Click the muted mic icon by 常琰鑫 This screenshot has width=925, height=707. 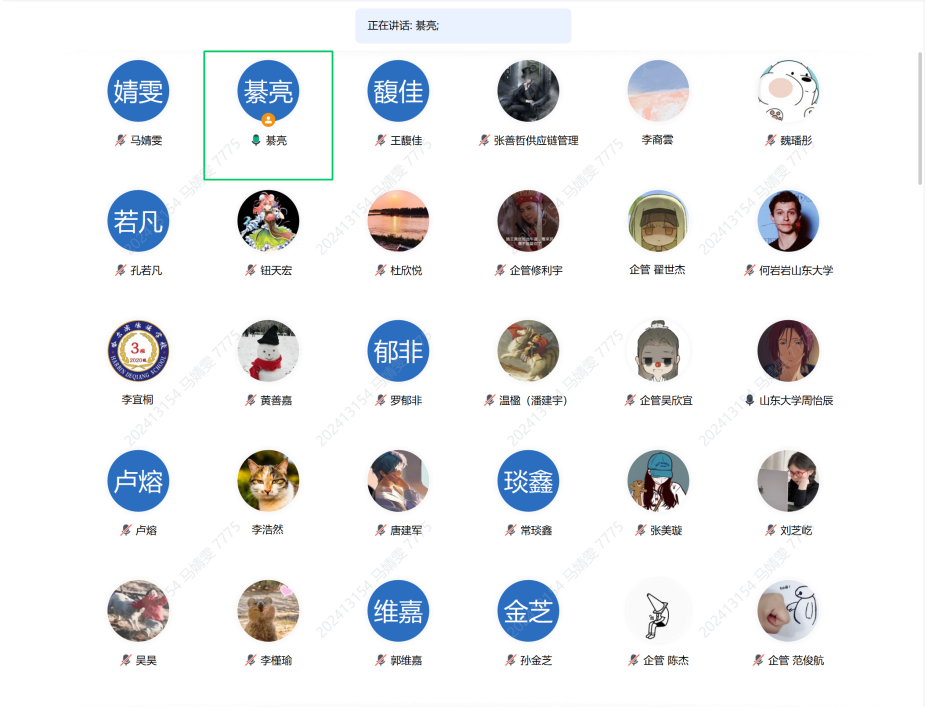tap(510, 531)
